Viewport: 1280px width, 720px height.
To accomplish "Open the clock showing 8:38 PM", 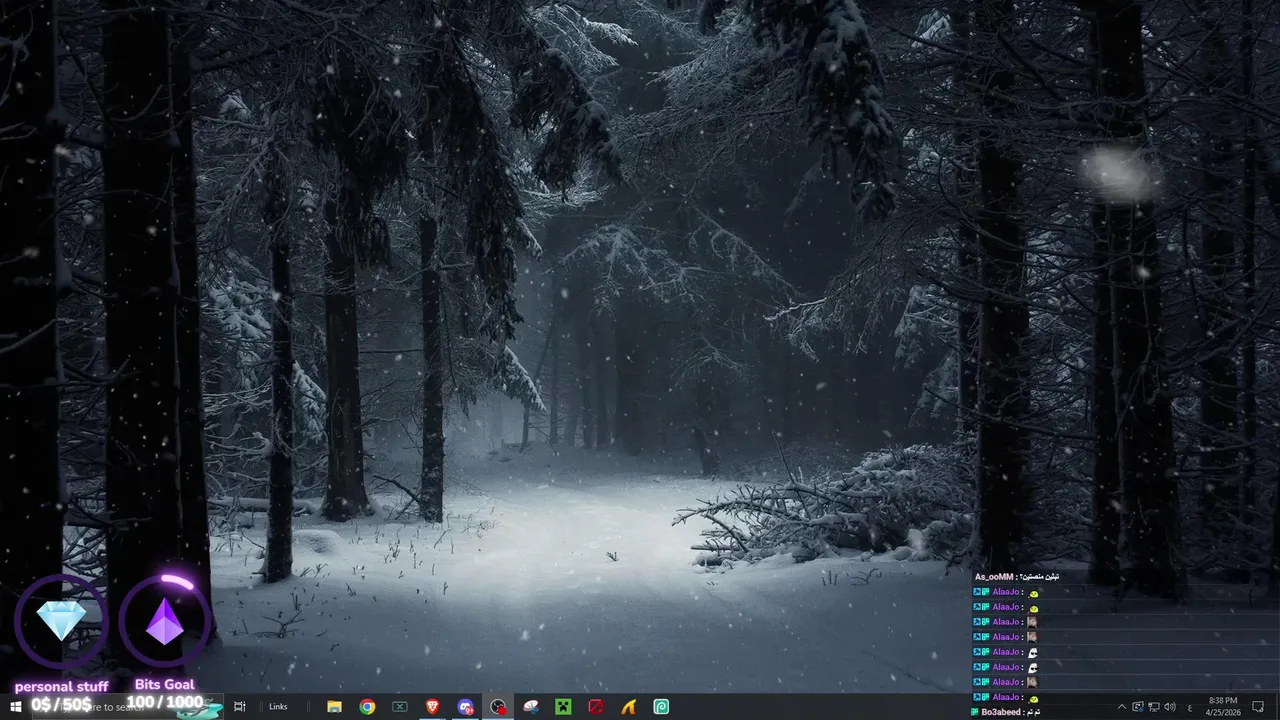I will (x=1223, y=707).
